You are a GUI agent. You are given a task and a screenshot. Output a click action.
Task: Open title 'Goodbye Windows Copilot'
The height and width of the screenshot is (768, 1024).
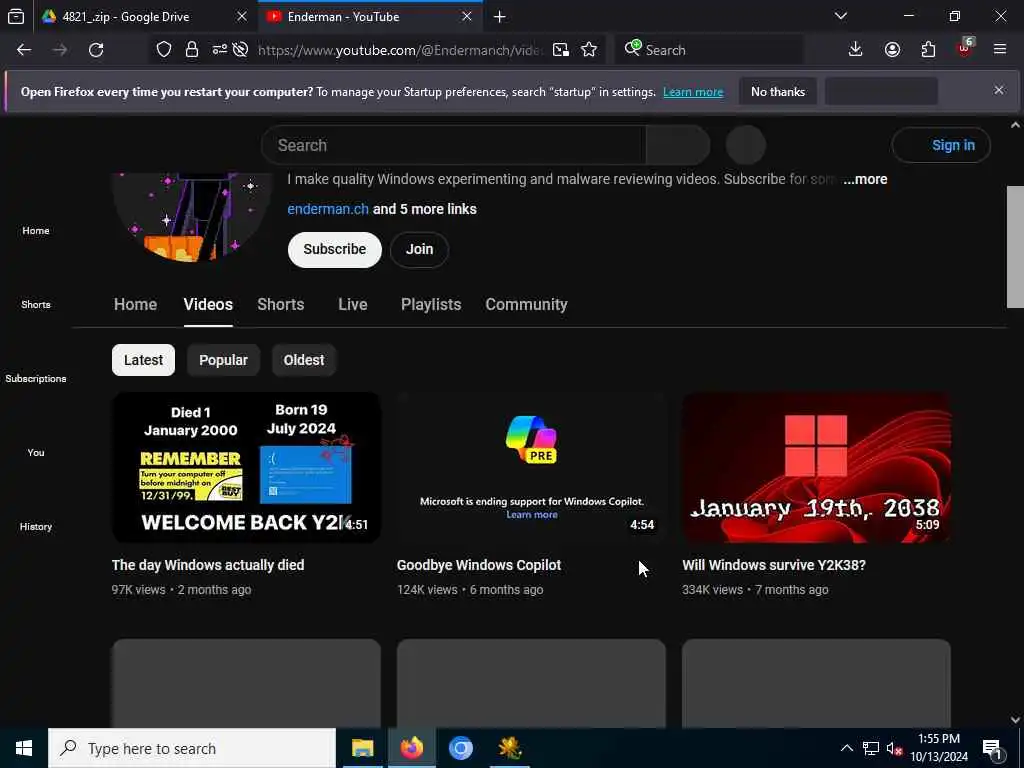coord(479,566)
